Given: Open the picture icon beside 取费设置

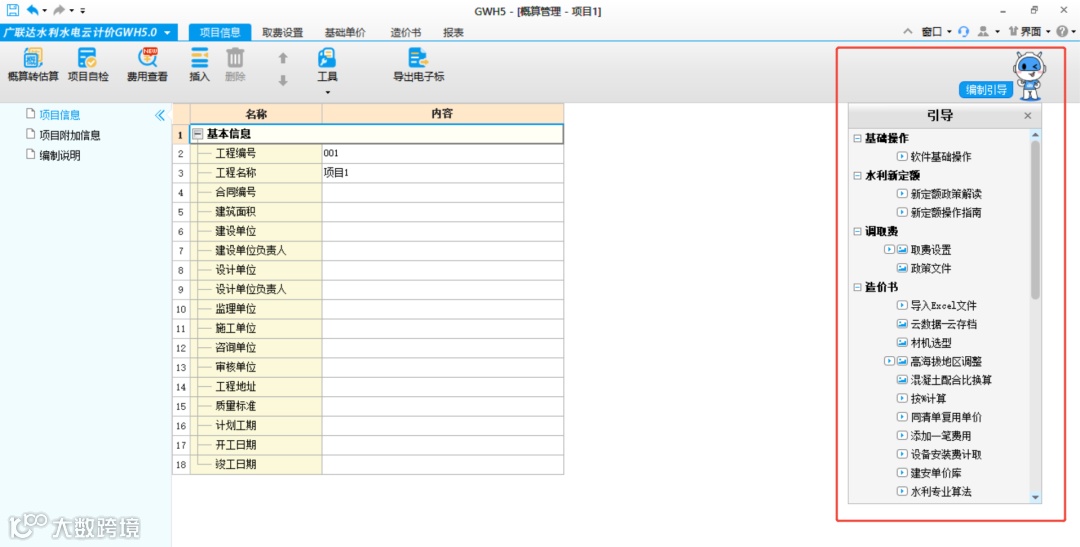Looking at the screenshot, I should 902,249.
